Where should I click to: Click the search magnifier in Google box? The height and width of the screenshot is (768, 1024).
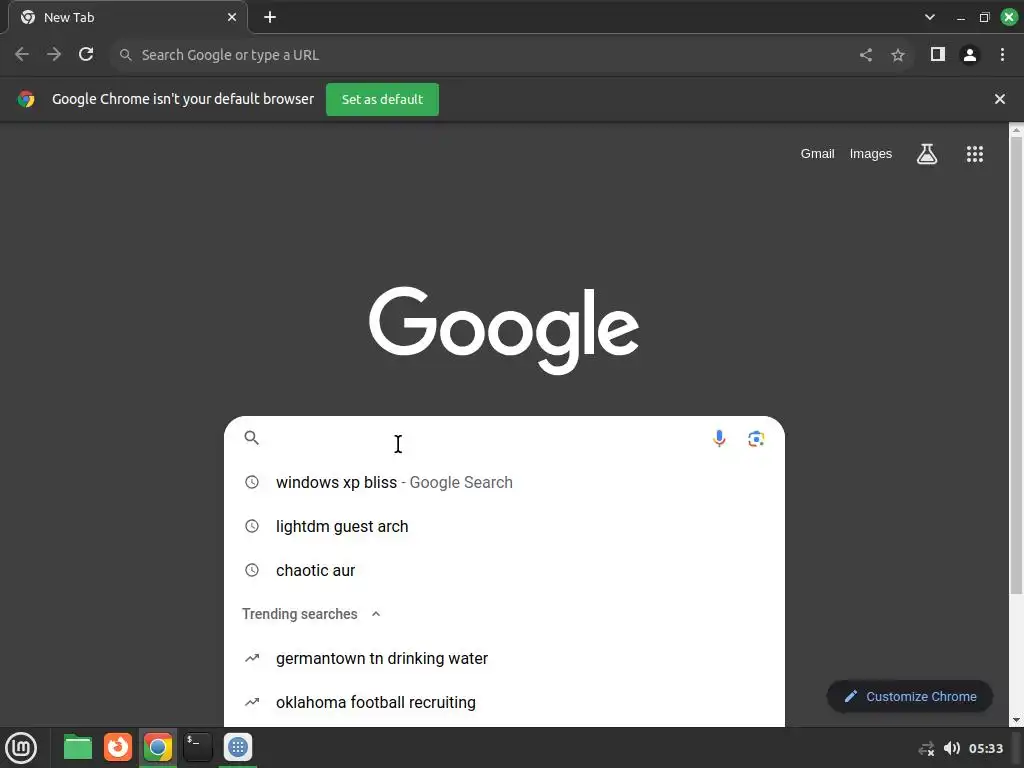click(251, 438)
